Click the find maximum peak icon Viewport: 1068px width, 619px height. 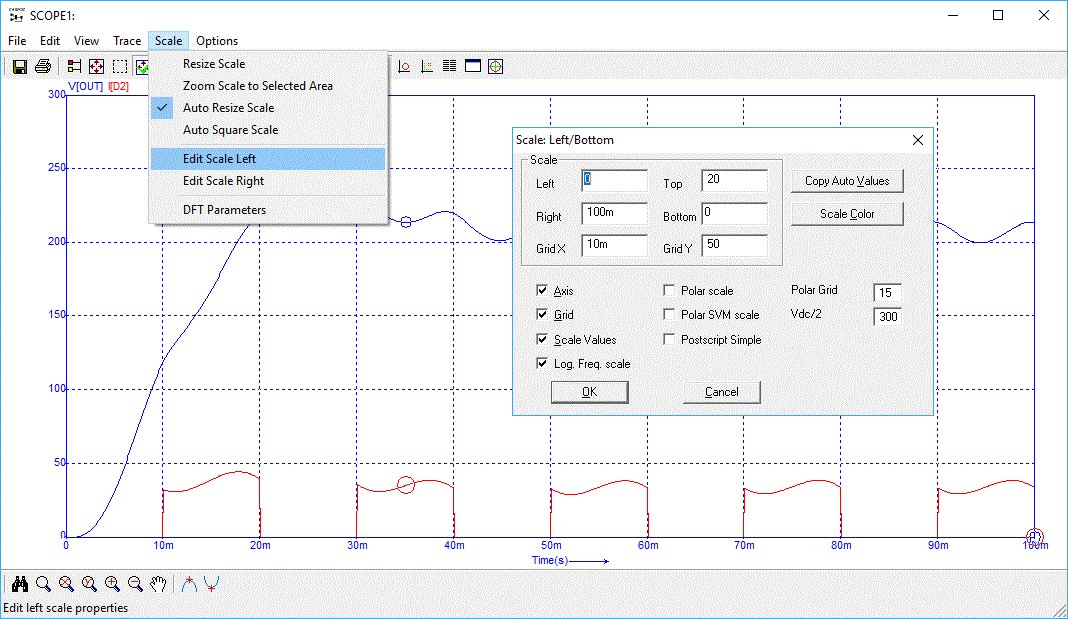pos(189,584)
